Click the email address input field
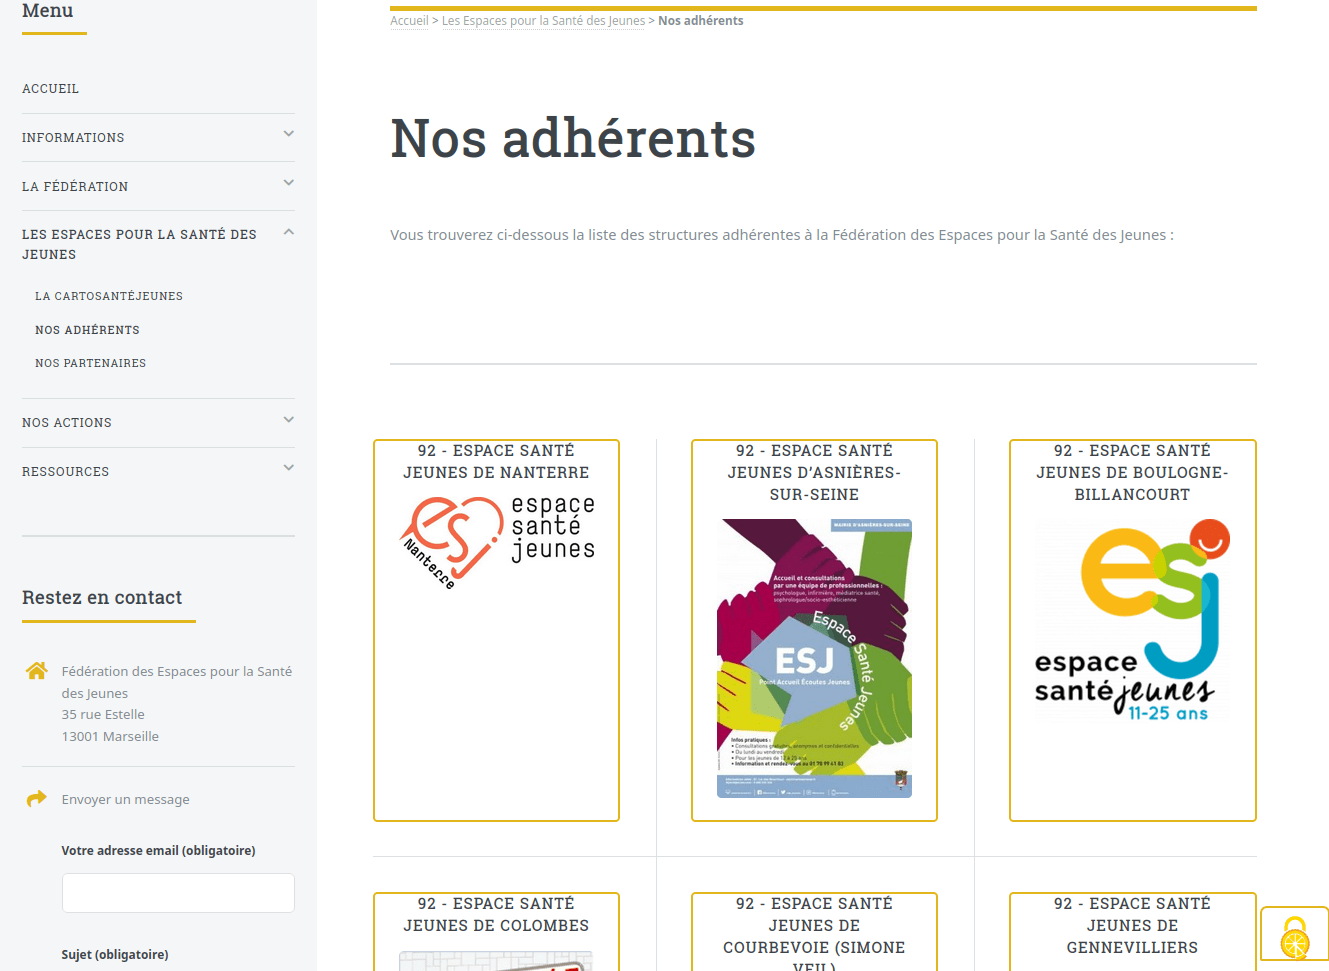 pyautogui.click(x=178, y=893)
